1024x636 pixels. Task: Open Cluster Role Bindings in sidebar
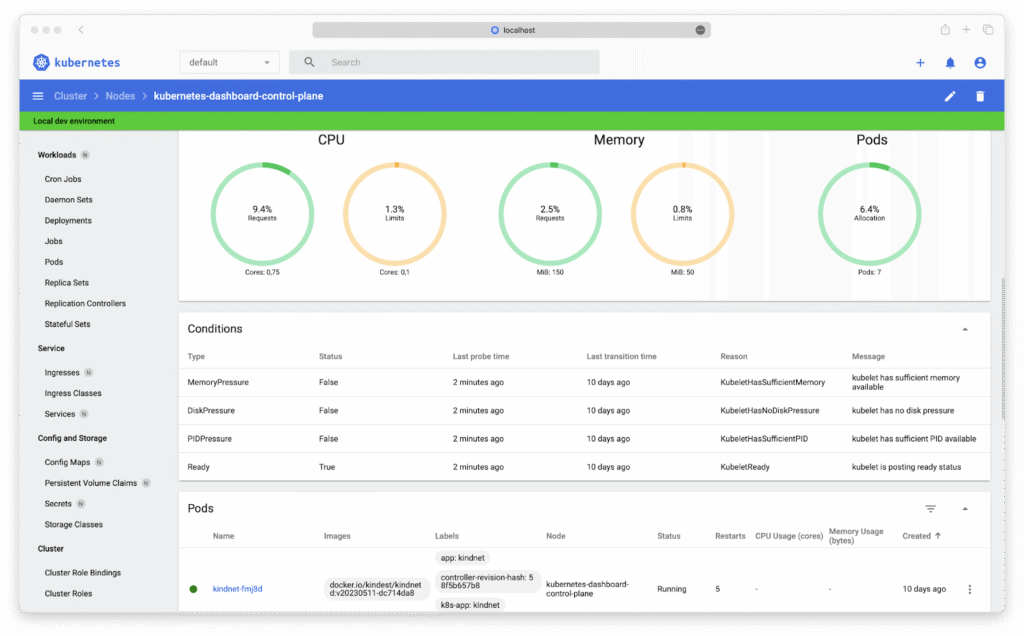tap(83, 573)
